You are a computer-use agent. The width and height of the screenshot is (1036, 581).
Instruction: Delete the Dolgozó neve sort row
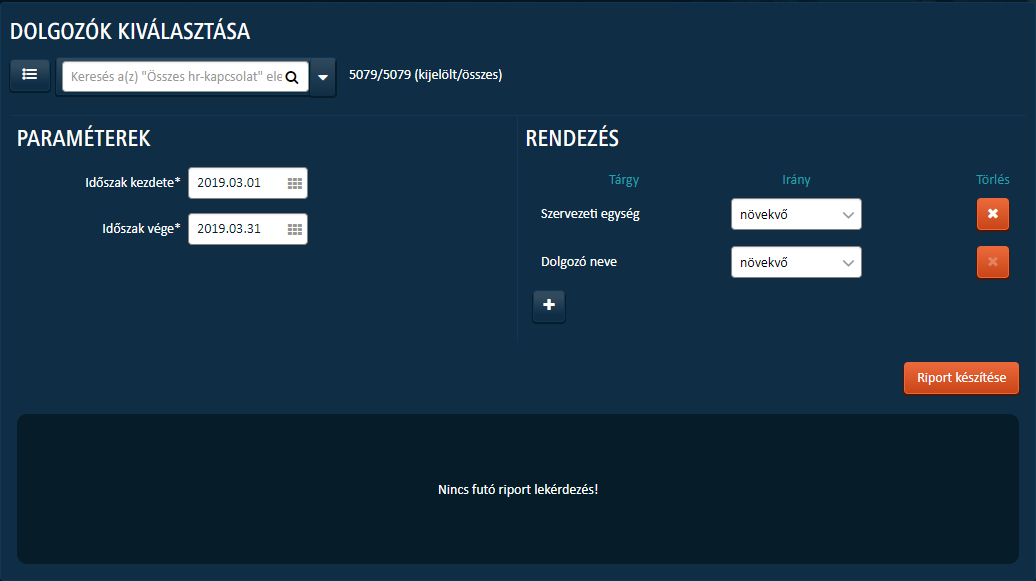pos(992,262)
